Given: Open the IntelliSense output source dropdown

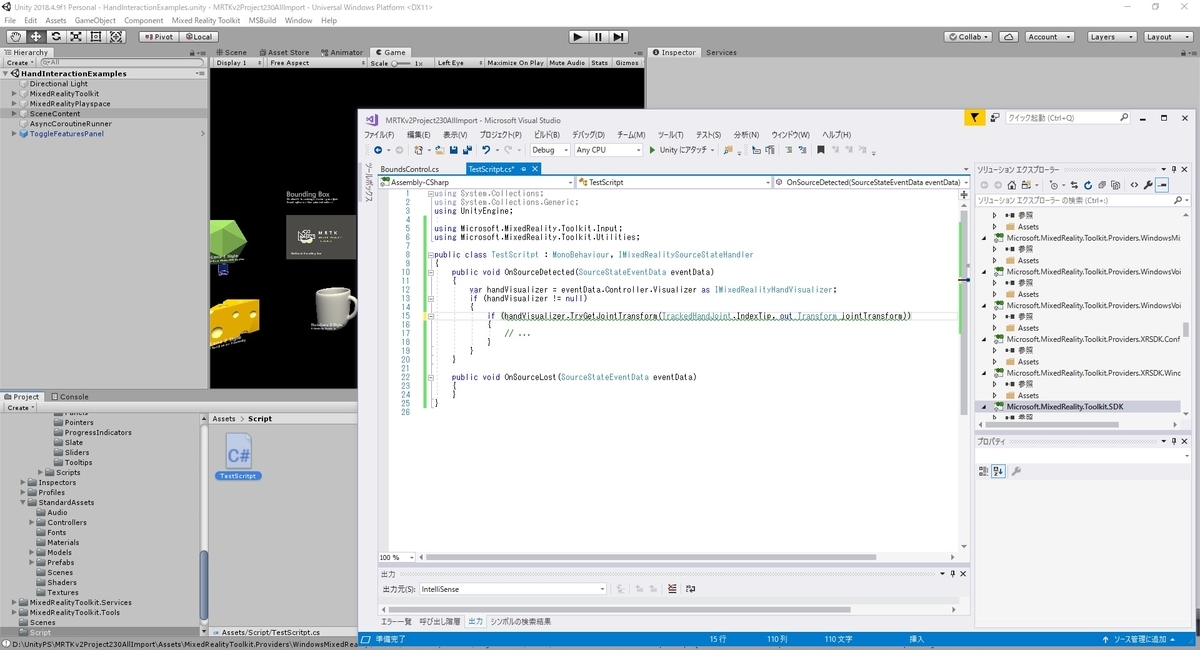Looking at the screenshot, I should pos(513,589).
